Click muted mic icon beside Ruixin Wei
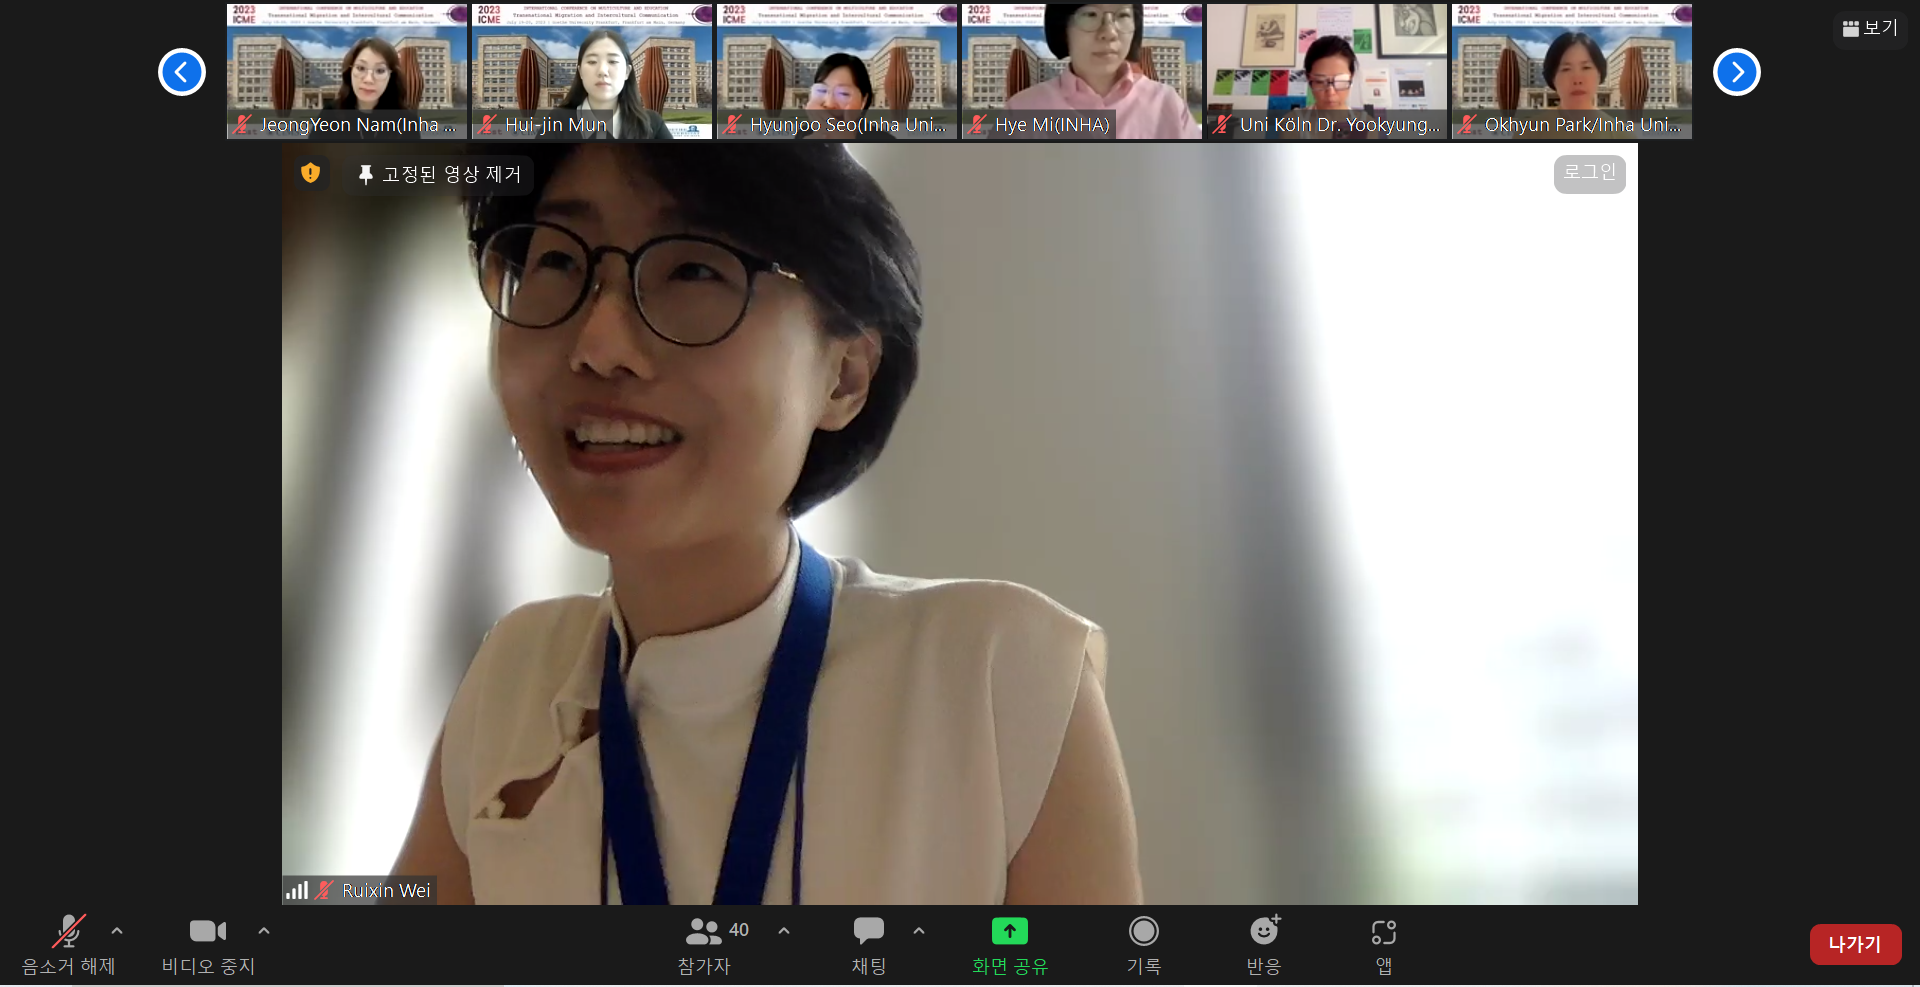The width and height of the screenshot is (1920, 987). pos(323,890)
